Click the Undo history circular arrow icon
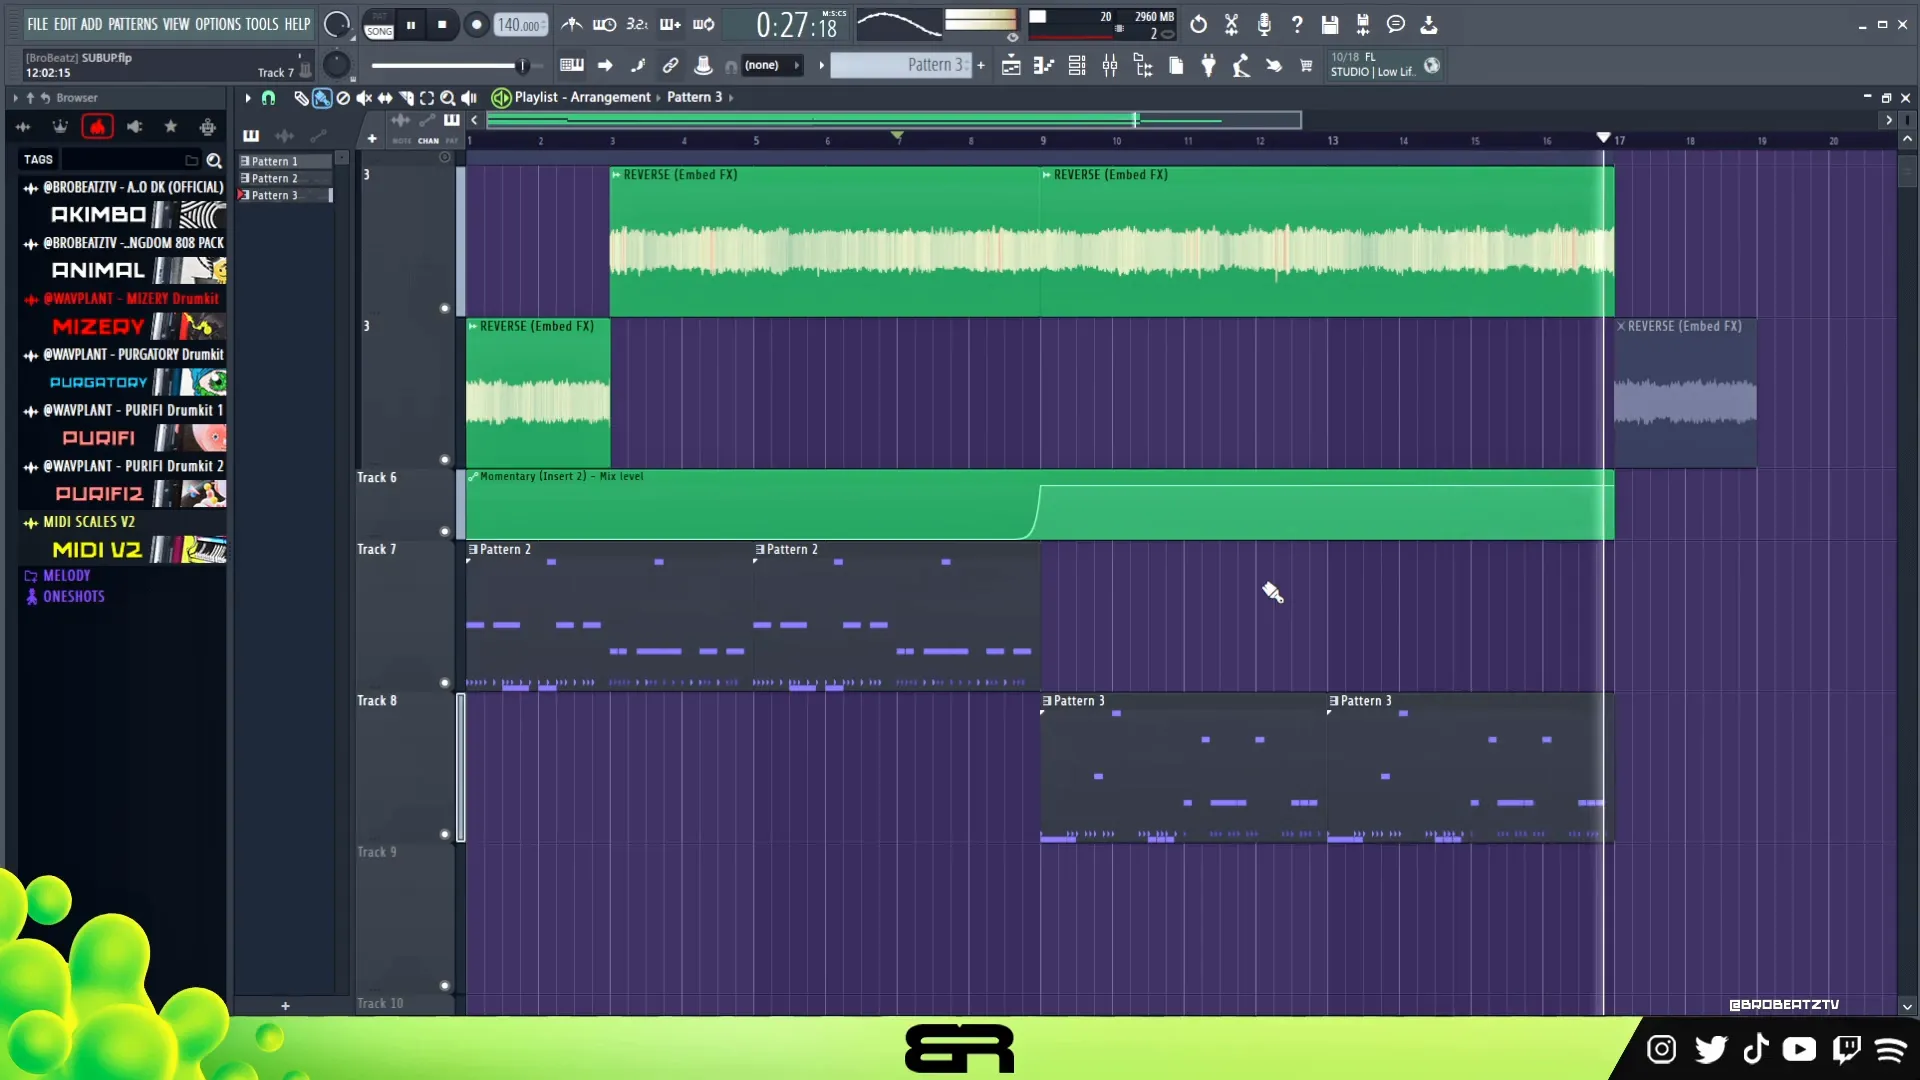 (x=1198, y=24)
